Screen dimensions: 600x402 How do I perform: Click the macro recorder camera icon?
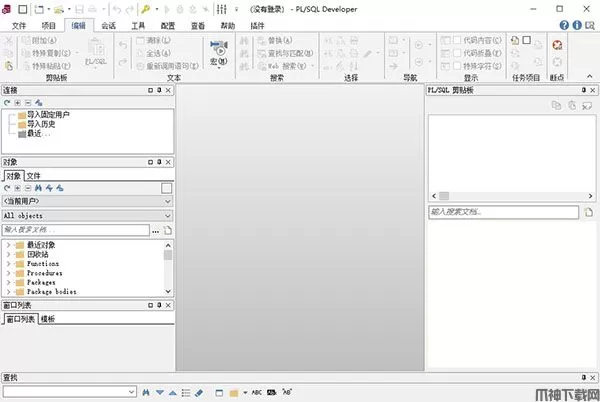(217, 46)
